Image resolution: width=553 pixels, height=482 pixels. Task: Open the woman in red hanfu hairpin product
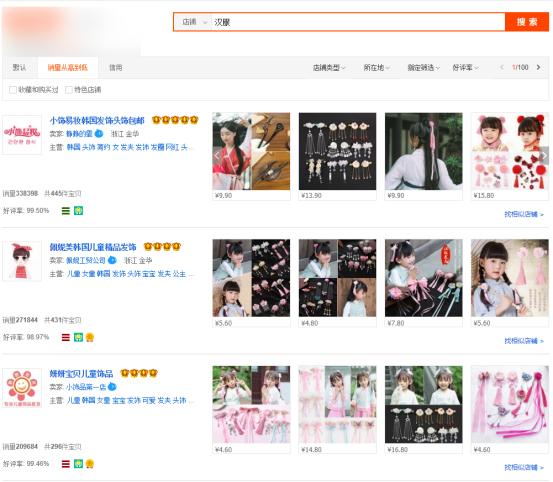click(251, 151)
